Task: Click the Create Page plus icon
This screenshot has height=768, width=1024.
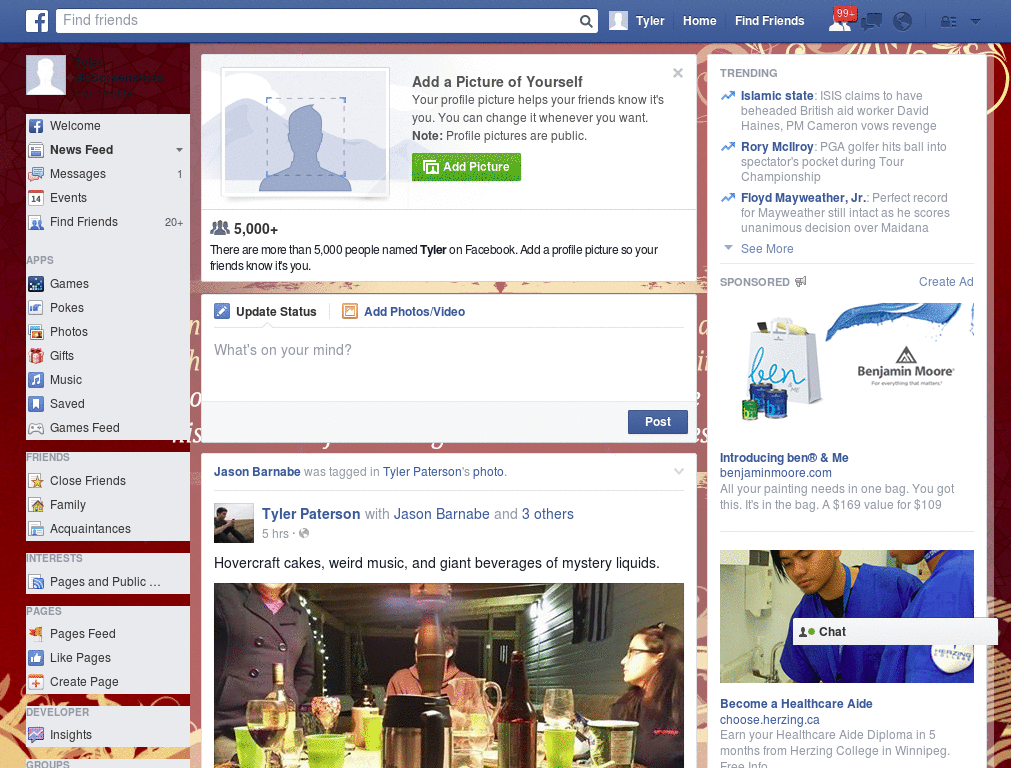Action: point(36,682)
